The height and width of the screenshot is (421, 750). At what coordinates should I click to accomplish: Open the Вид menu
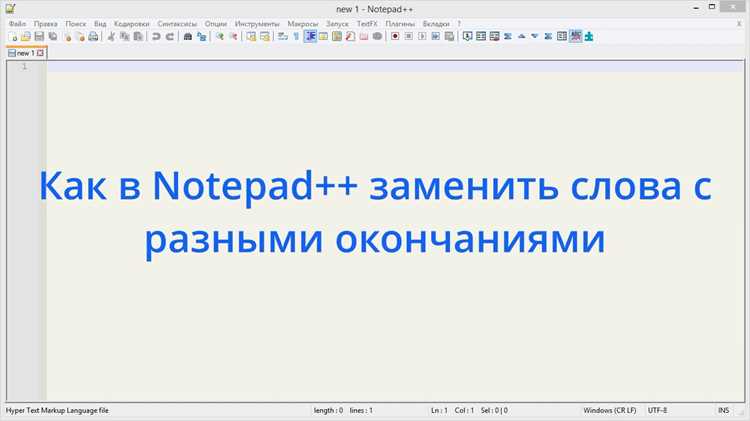[x=100, y=23]
